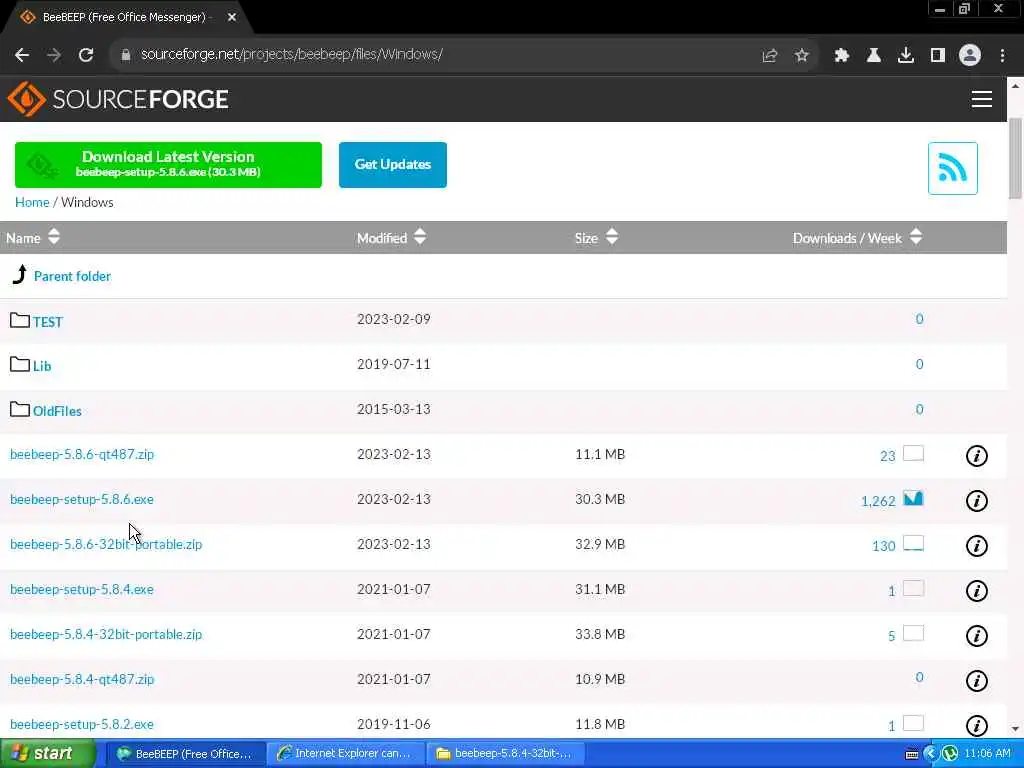Switch to BeeBEEP Chrome taskbar window
This screenshot has width=1024, height=768.
[185, 754]
